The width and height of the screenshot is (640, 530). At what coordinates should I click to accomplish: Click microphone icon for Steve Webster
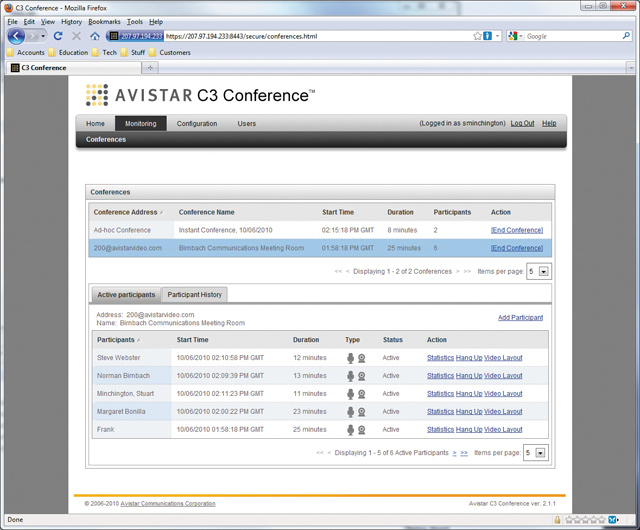coord(350,358)
